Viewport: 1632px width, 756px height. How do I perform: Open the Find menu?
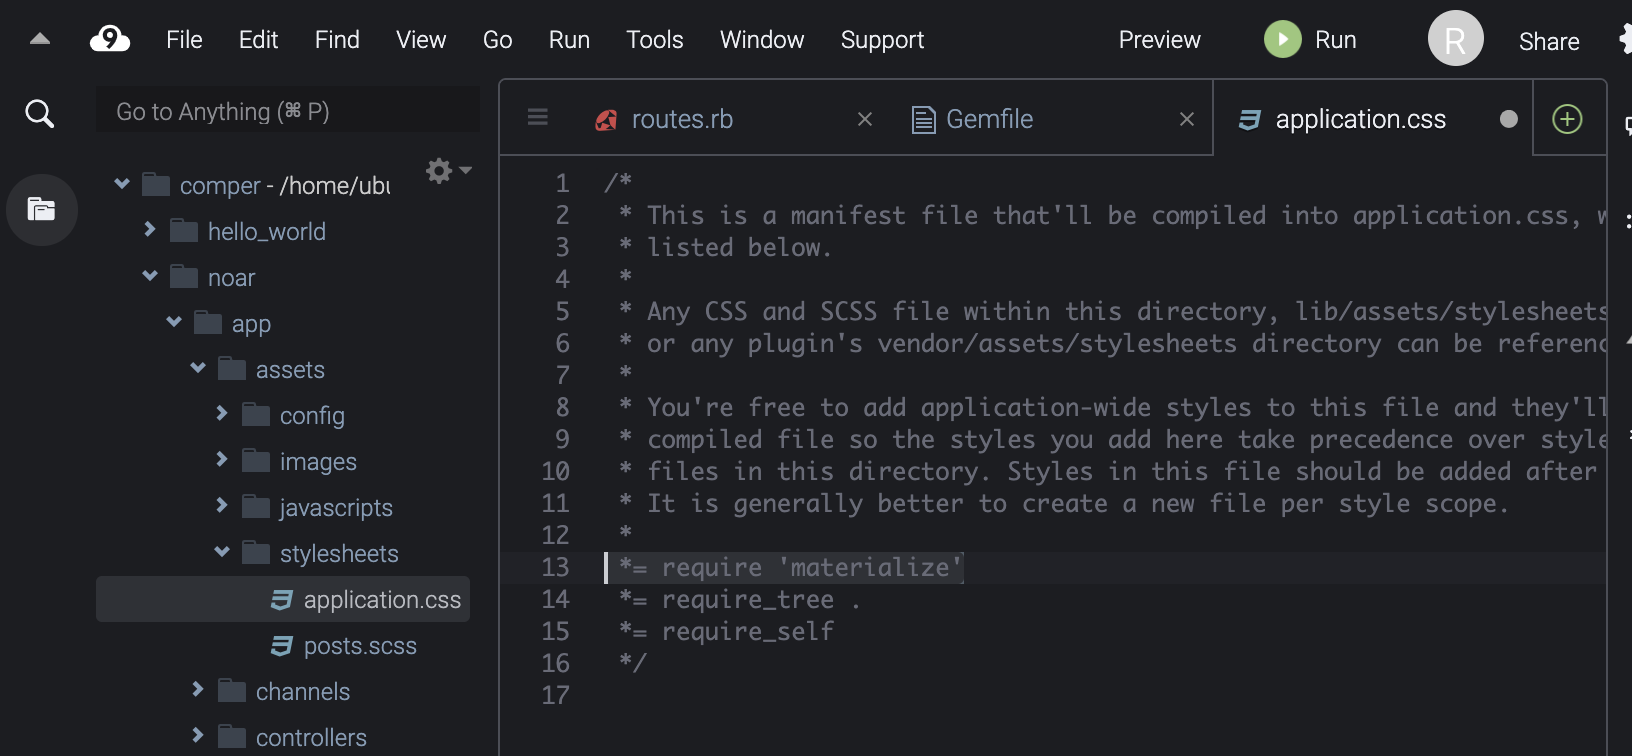(x=337, y=39)
